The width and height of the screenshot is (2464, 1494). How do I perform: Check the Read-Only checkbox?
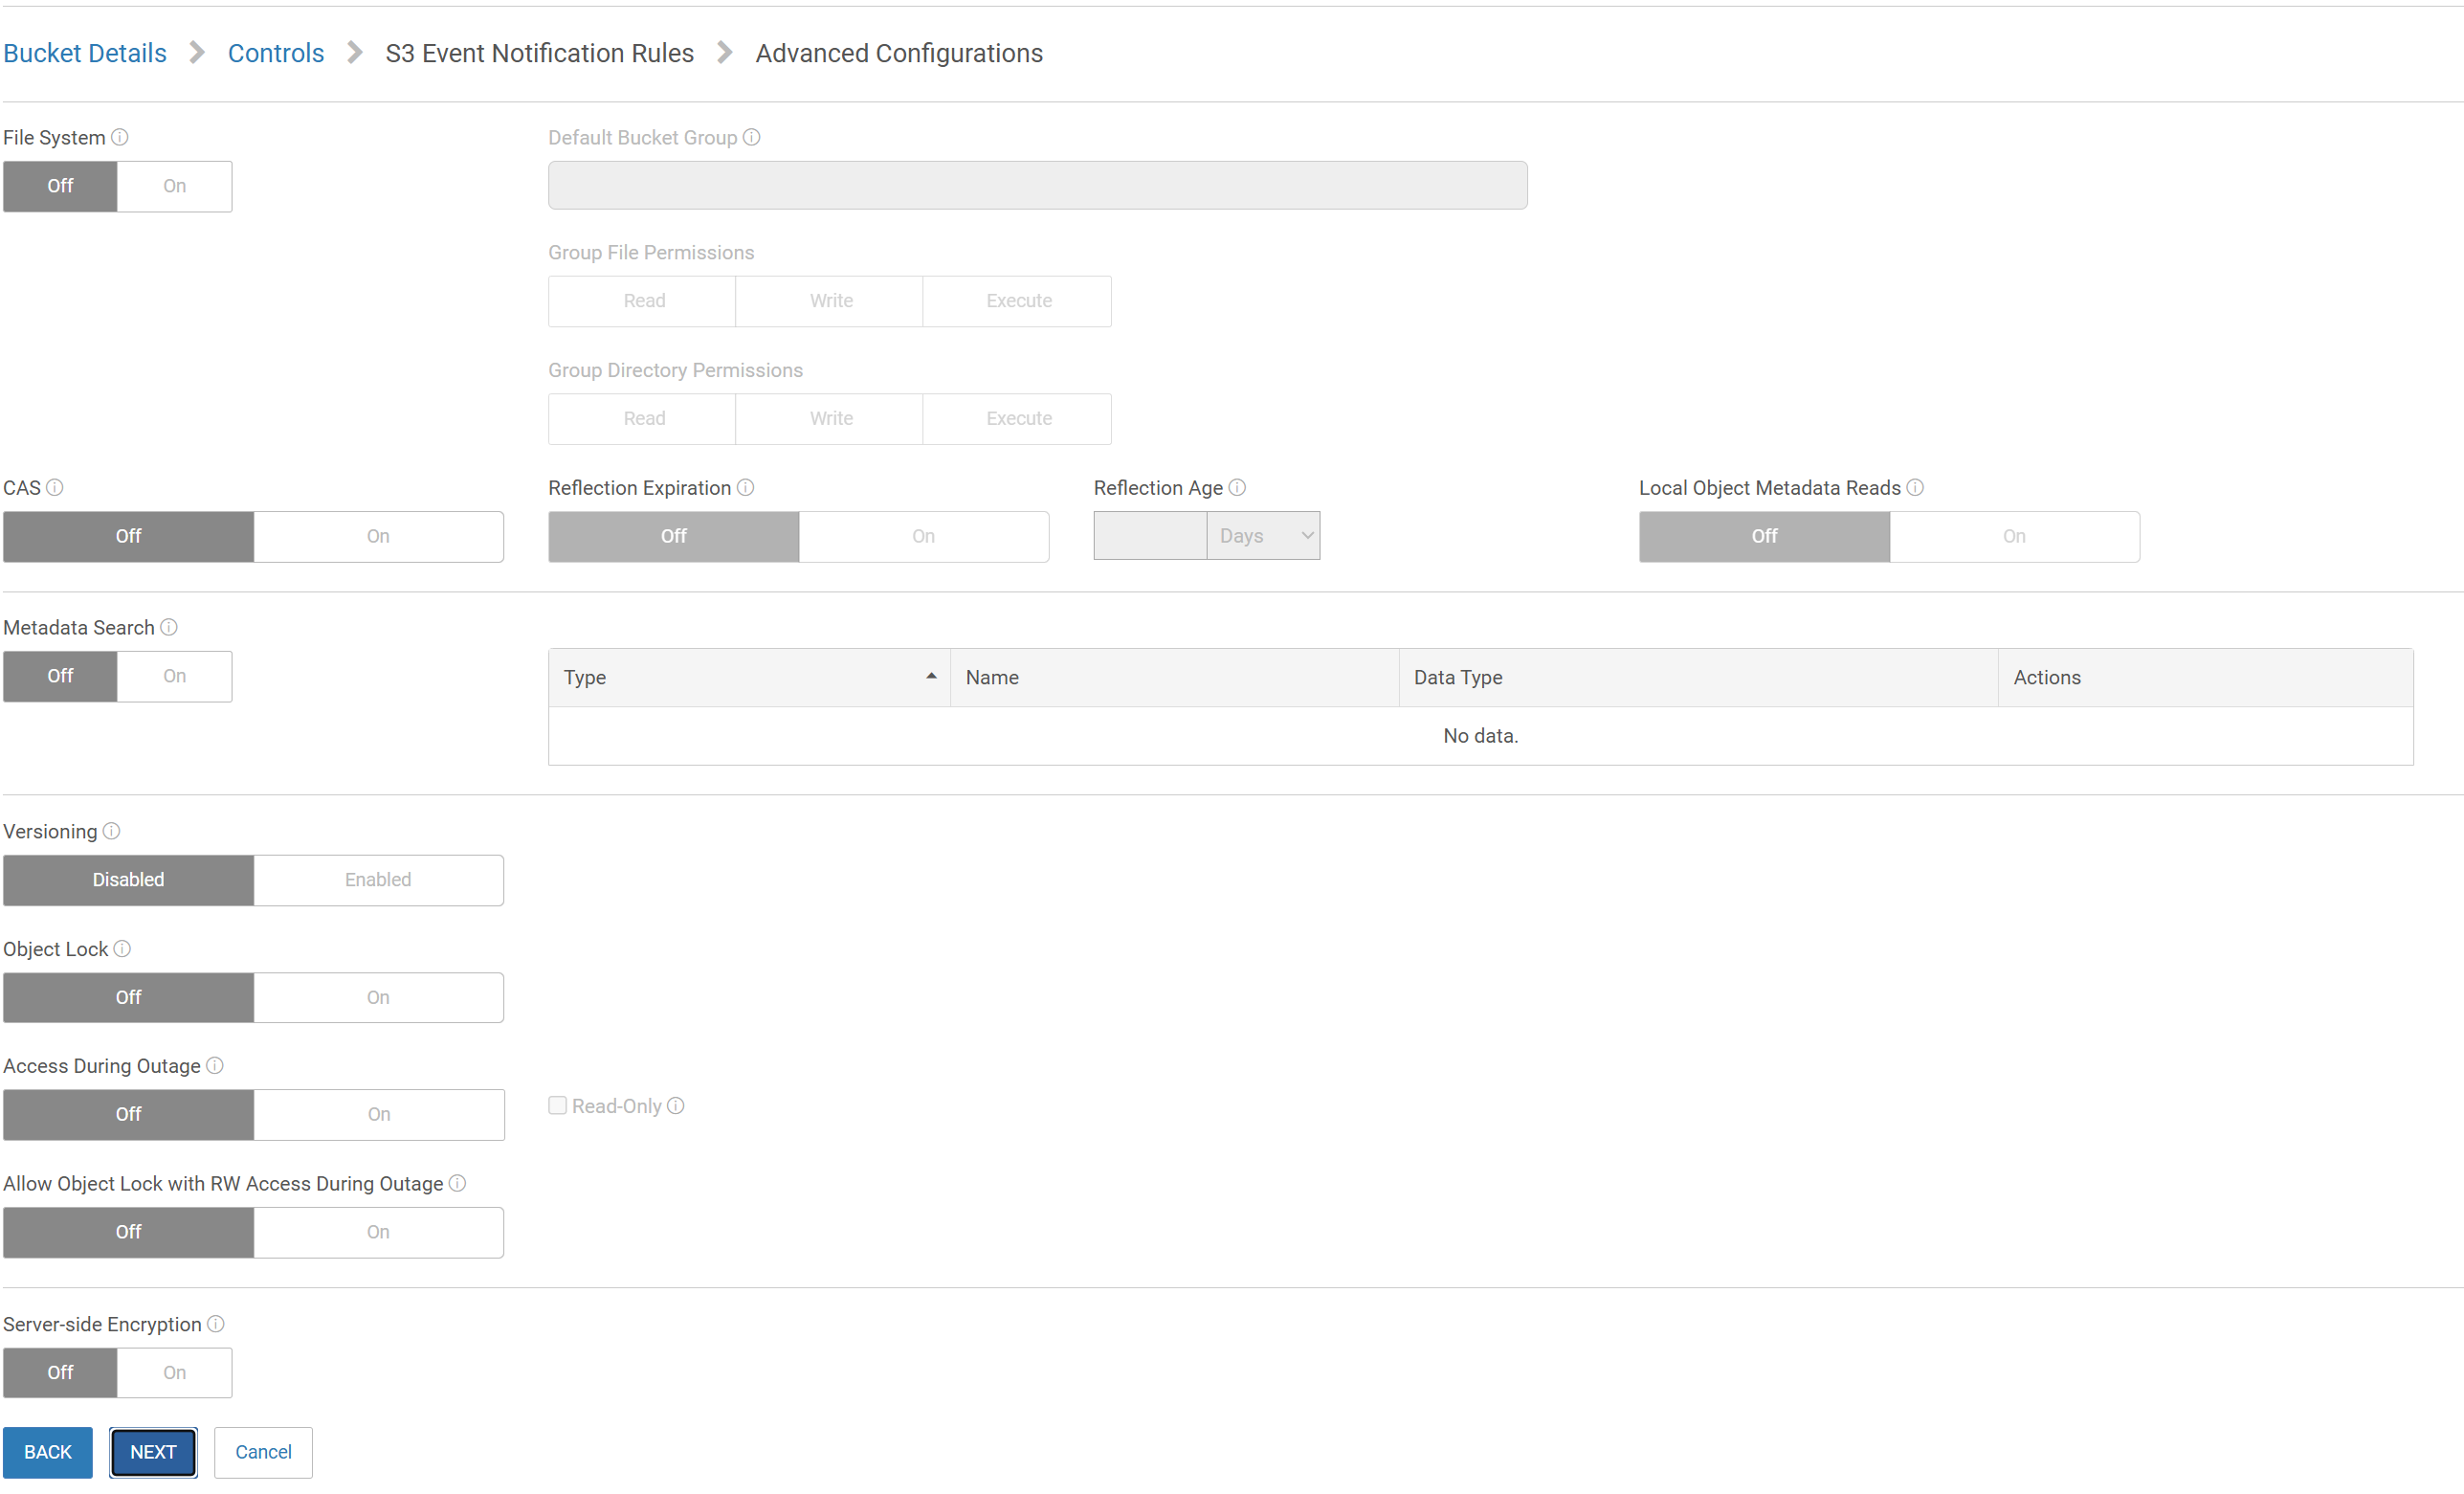click(558, 1106)
